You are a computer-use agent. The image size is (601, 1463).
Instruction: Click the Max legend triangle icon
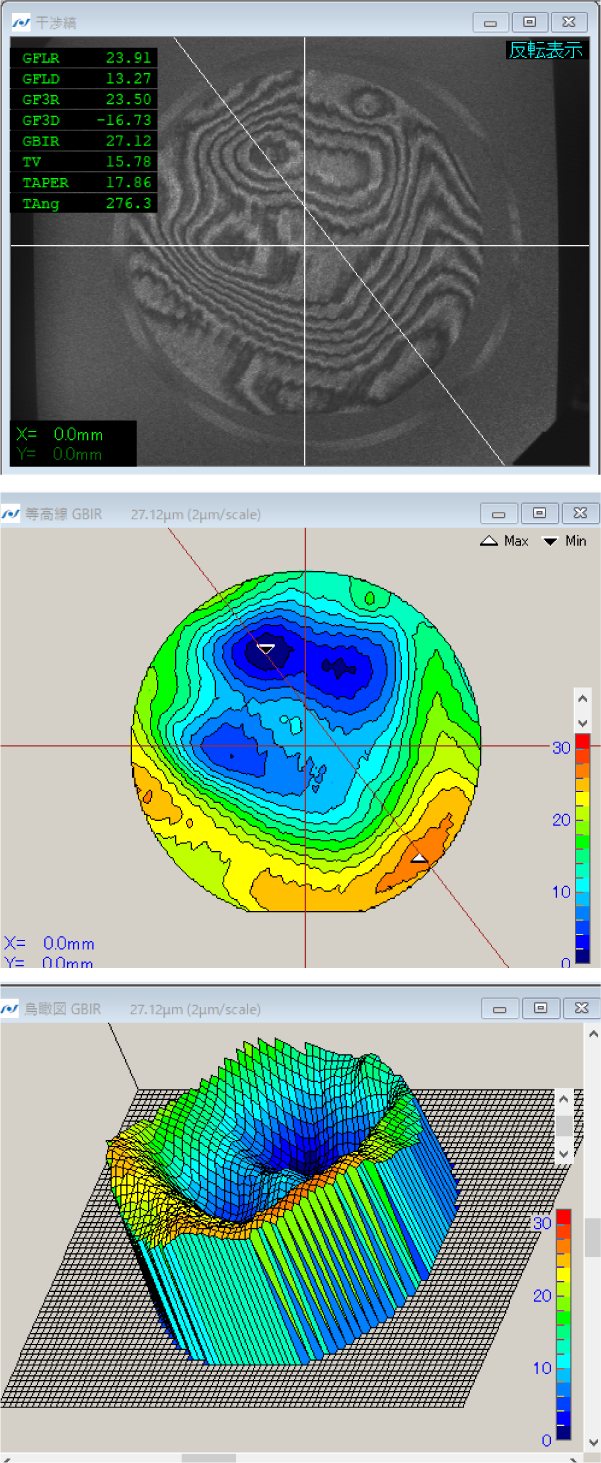pos(489,541)
